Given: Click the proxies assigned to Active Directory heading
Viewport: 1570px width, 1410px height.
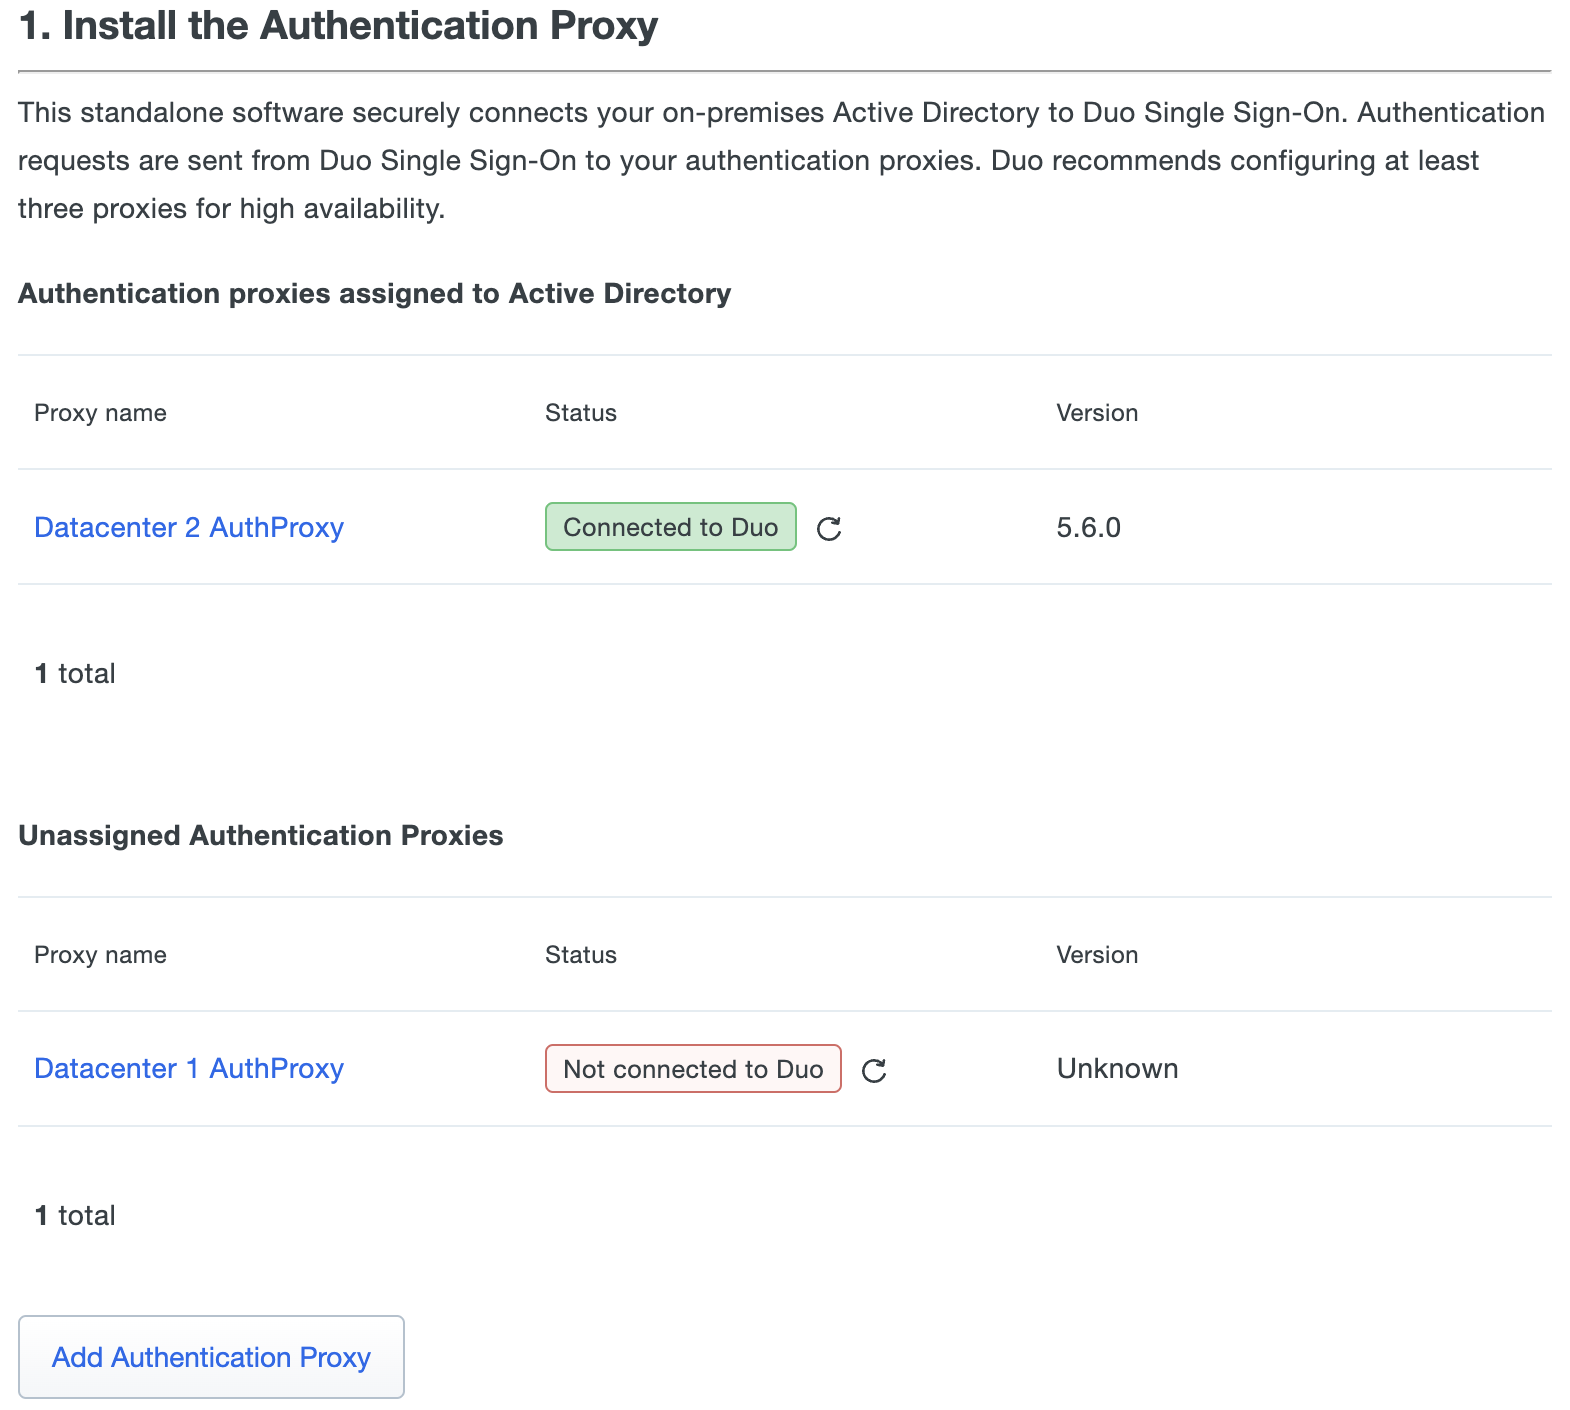Looking at the screenshot, I should coord(374,293).
